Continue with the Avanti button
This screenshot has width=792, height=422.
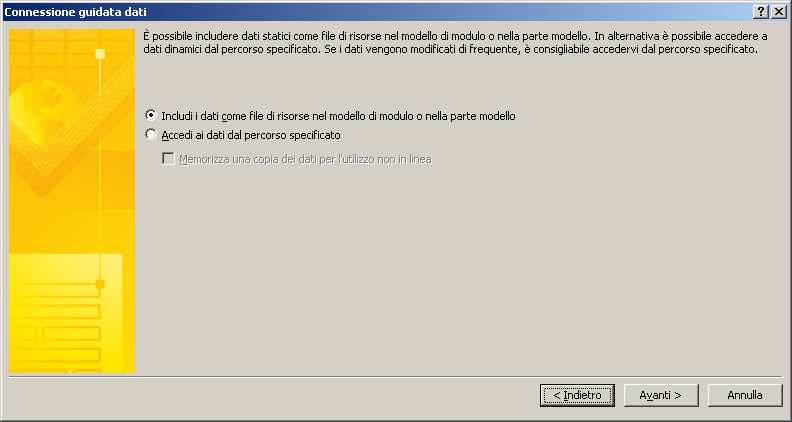661,395
